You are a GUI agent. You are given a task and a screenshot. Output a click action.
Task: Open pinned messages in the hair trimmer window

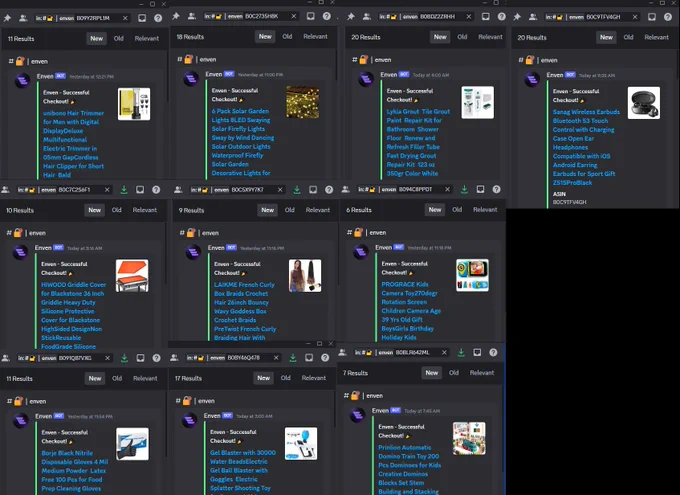(7, 18)
